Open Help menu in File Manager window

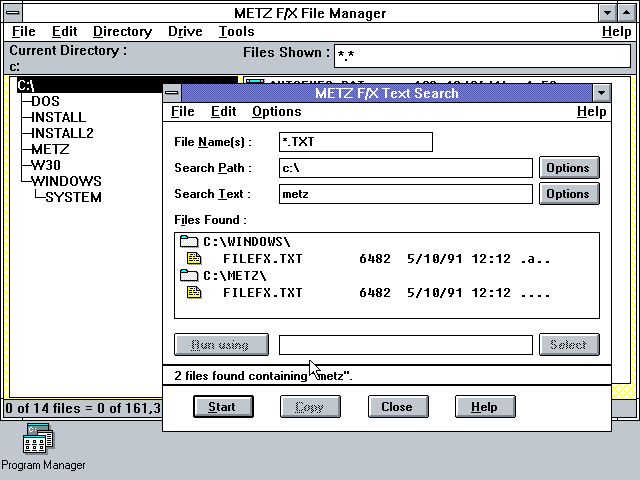616,31
